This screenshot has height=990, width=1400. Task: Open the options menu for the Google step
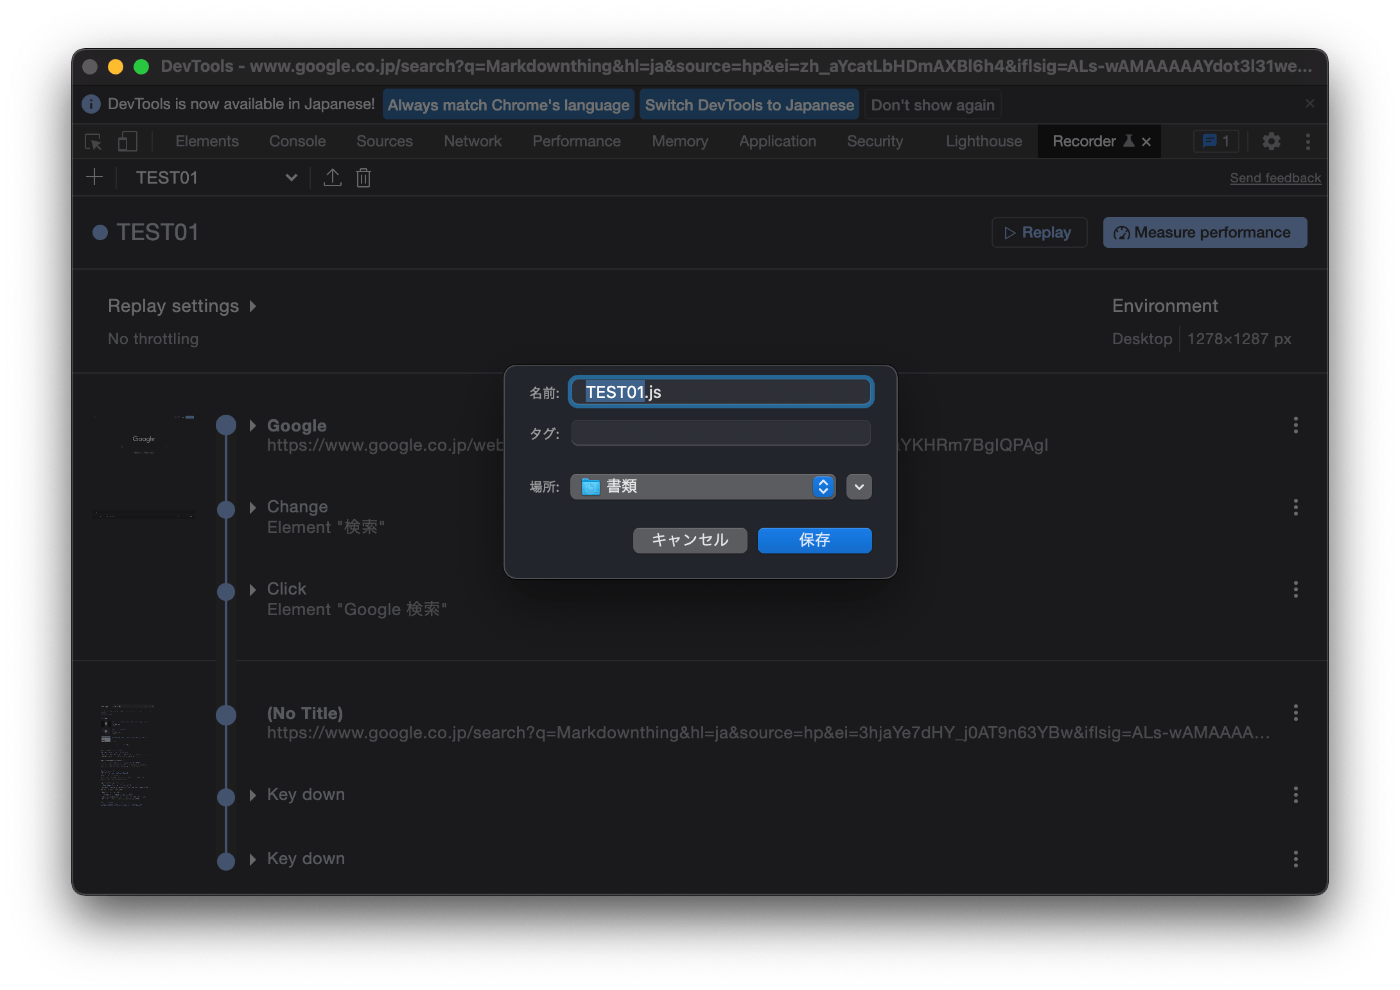pos(1296,425)
